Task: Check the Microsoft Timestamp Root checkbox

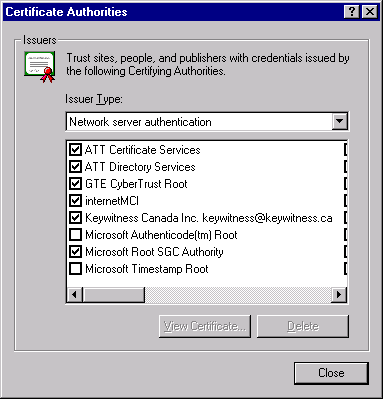Action: pos(75,269)
